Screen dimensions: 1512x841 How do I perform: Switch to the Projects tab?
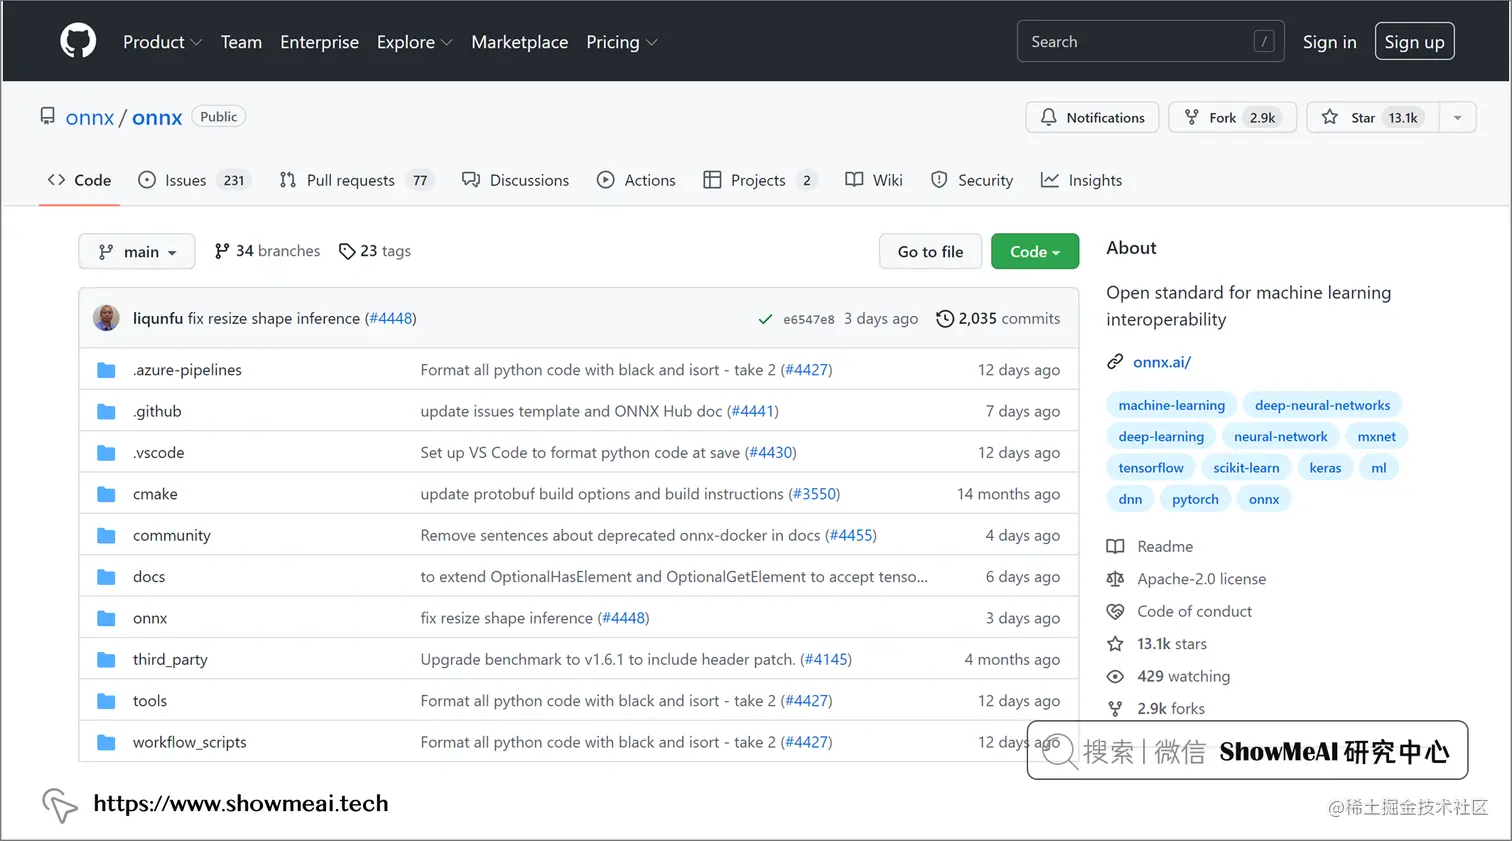(760, 180)
